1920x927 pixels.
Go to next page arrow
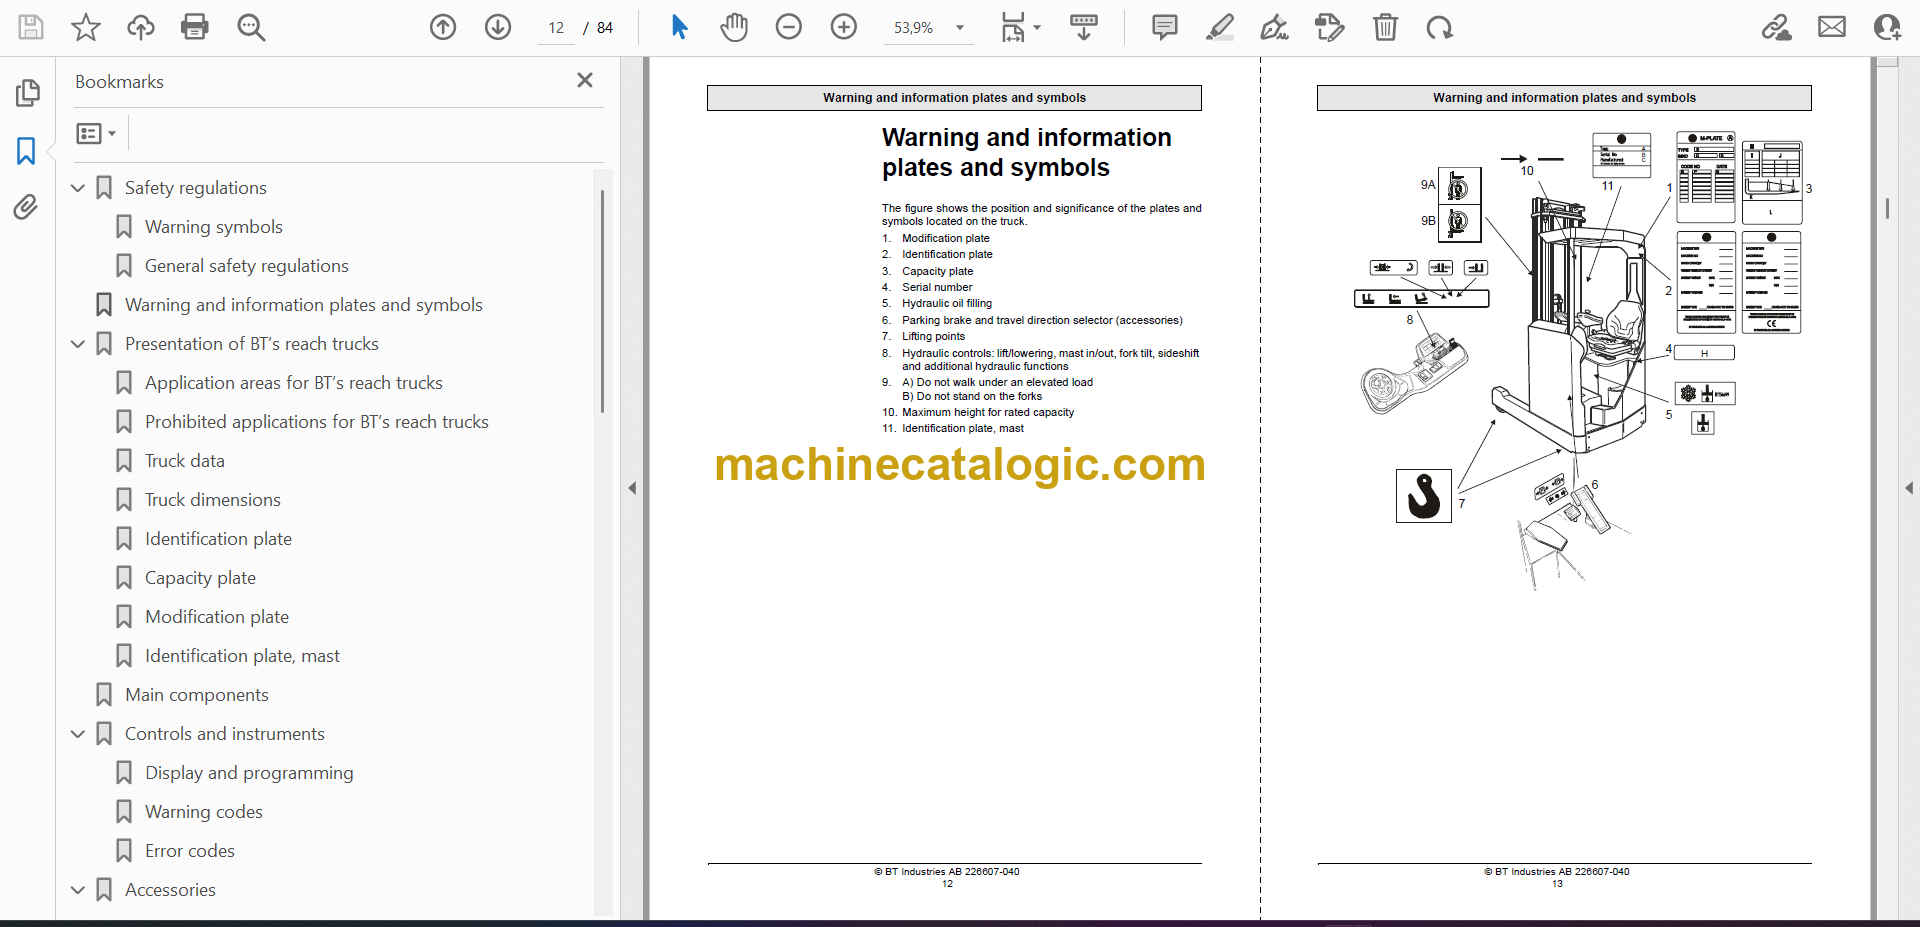tap(498, 27)
